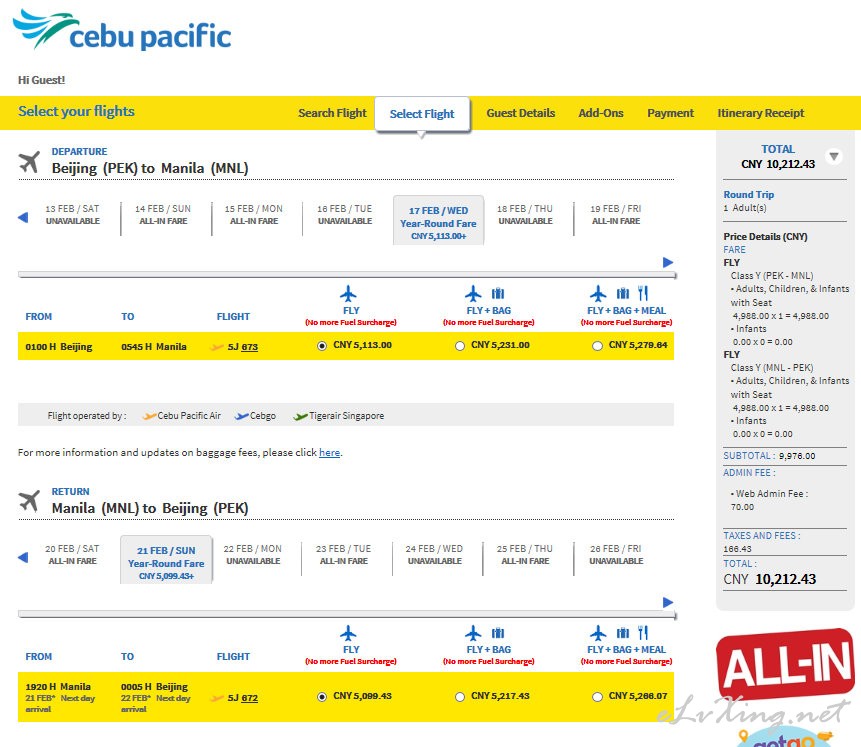Click the Round Trip label in summary

[x=748, y=194]
